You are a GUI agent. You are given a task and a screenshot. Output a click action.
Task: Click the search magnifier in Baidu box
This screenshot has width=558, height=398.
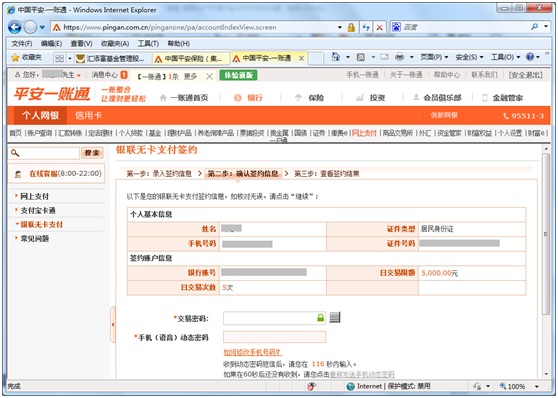pos(535,27)
